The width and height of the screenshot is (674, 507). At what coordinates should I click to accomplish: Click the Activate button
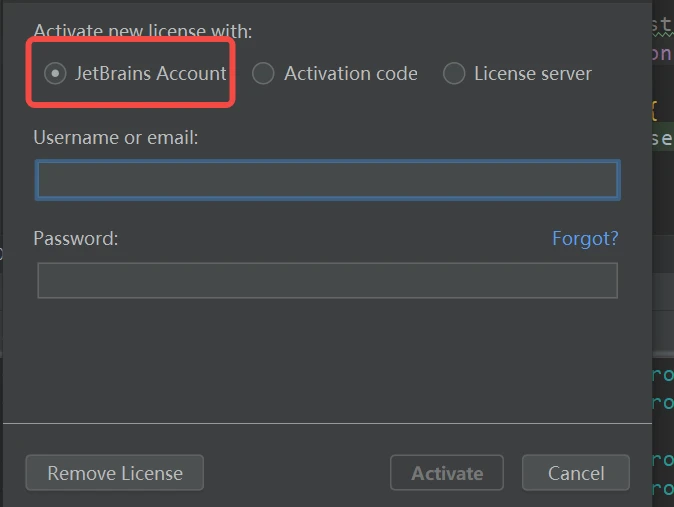coord(447,473)
